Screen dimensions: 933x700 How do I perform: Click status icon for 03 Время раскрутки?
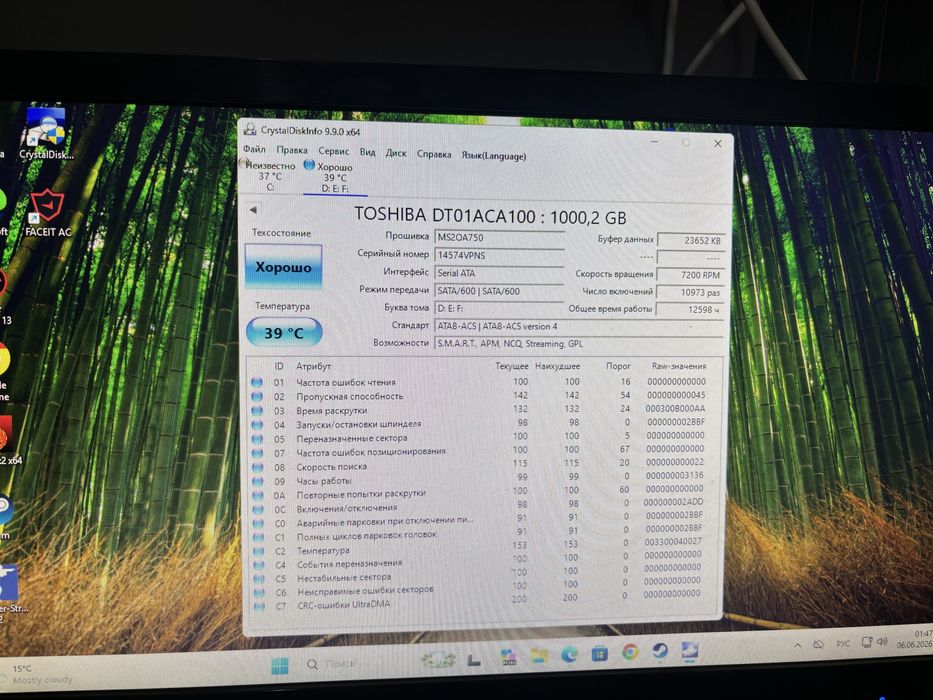(x=257, y=411)
